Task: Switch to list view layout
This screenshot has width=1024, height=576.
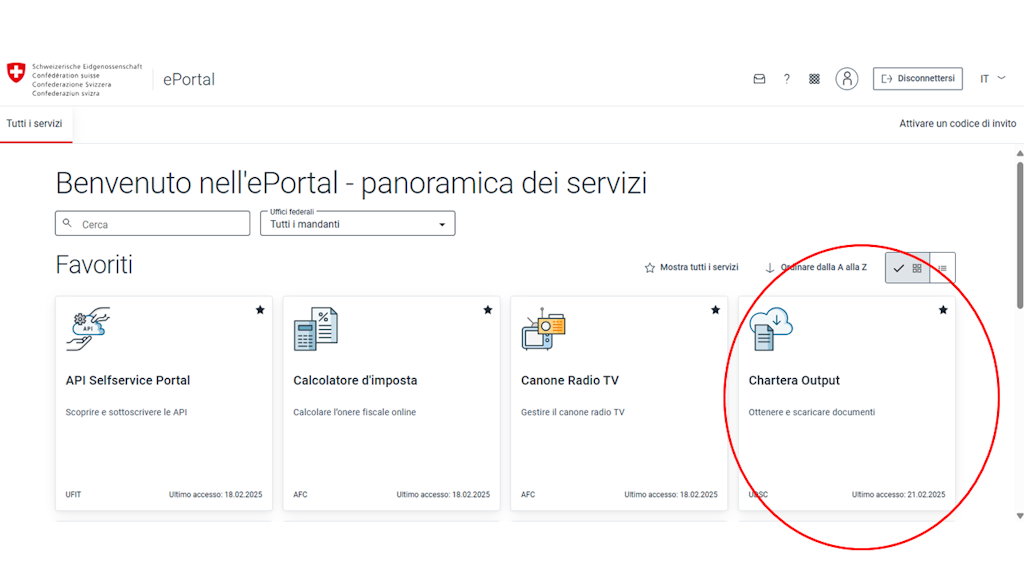Action: 941,267
